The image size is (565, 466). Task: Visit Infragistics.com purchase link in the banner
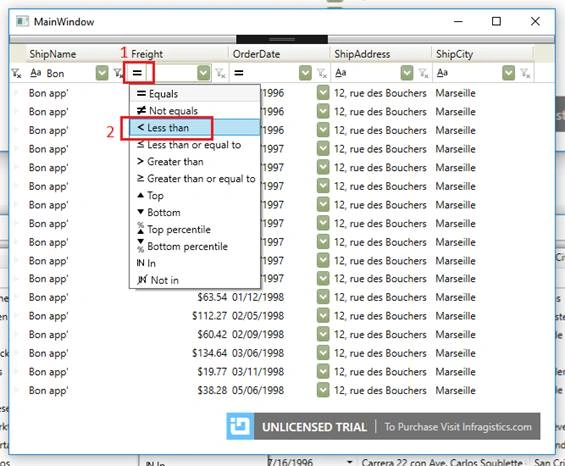(x=458, y=427)
